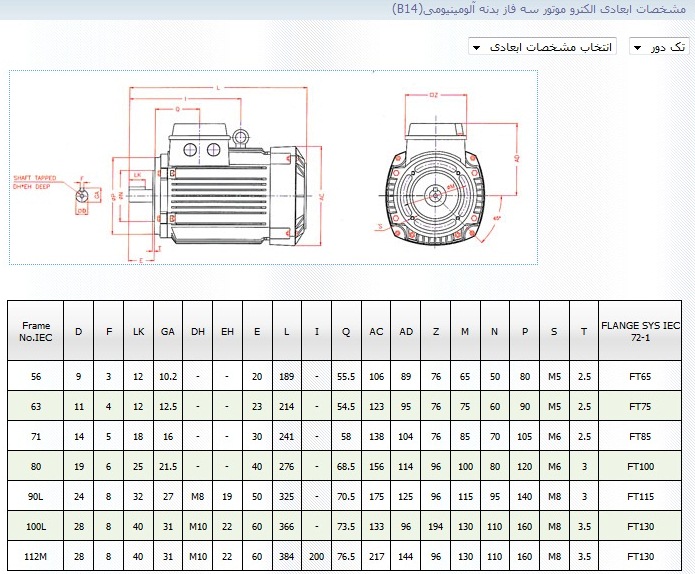Click P value '105'
The height and width of the screenshot is (574, 695).
pyautogui.click(x=524, y=437)
